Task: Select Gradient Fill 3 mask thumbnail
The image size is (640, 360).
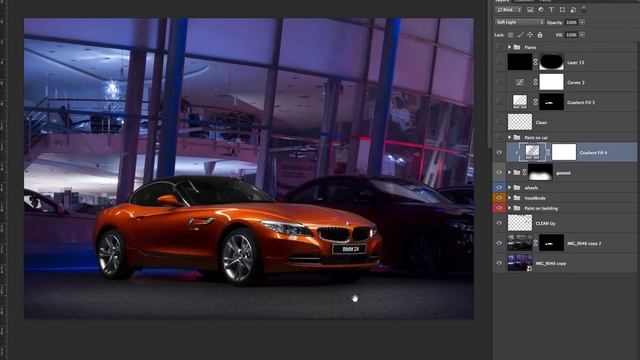Action: pyautogui.click(x=551, y=102)
